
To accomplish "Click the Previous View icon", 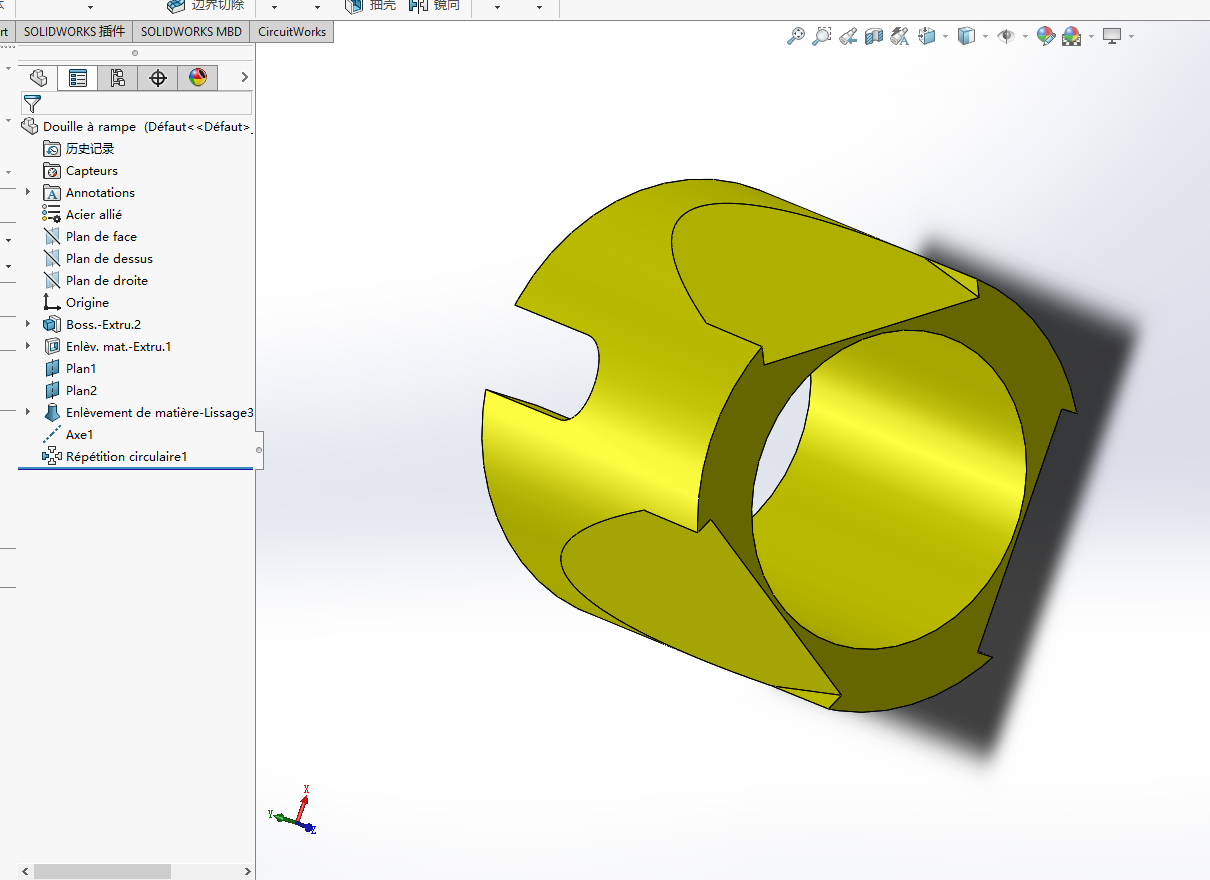I will [848, 36].
